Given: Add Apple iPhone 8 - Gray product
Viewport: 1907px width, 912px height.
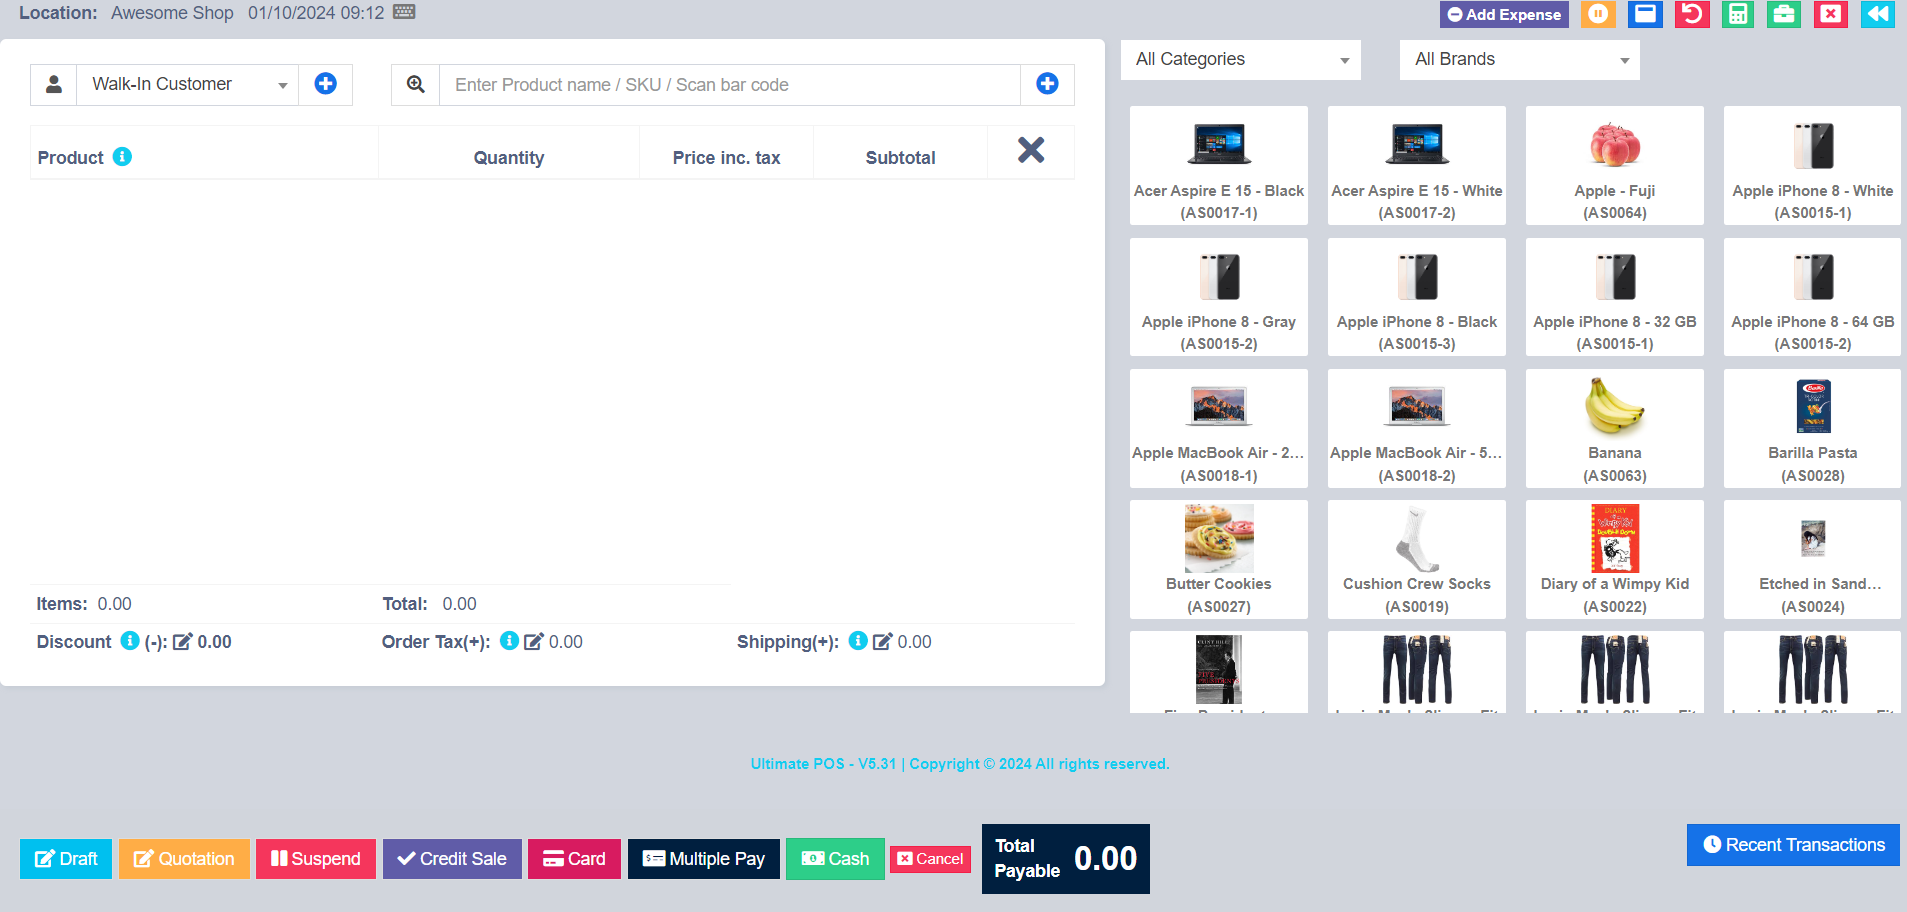Looking at the screenshot, I should [x=1219, y=297].
